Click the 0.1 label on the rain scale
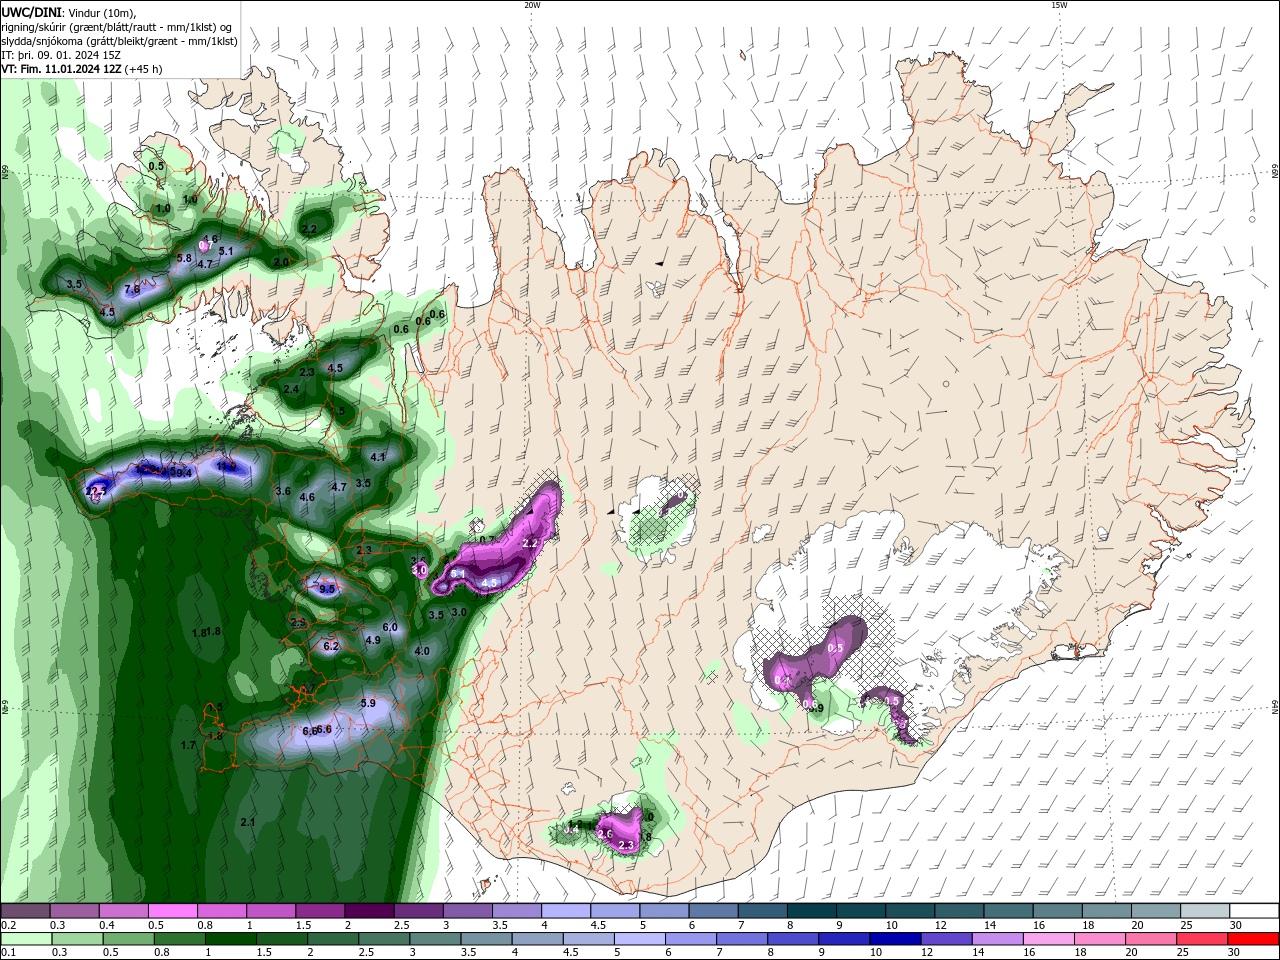The image size is (1280, 960). click(x=8, y=953)
